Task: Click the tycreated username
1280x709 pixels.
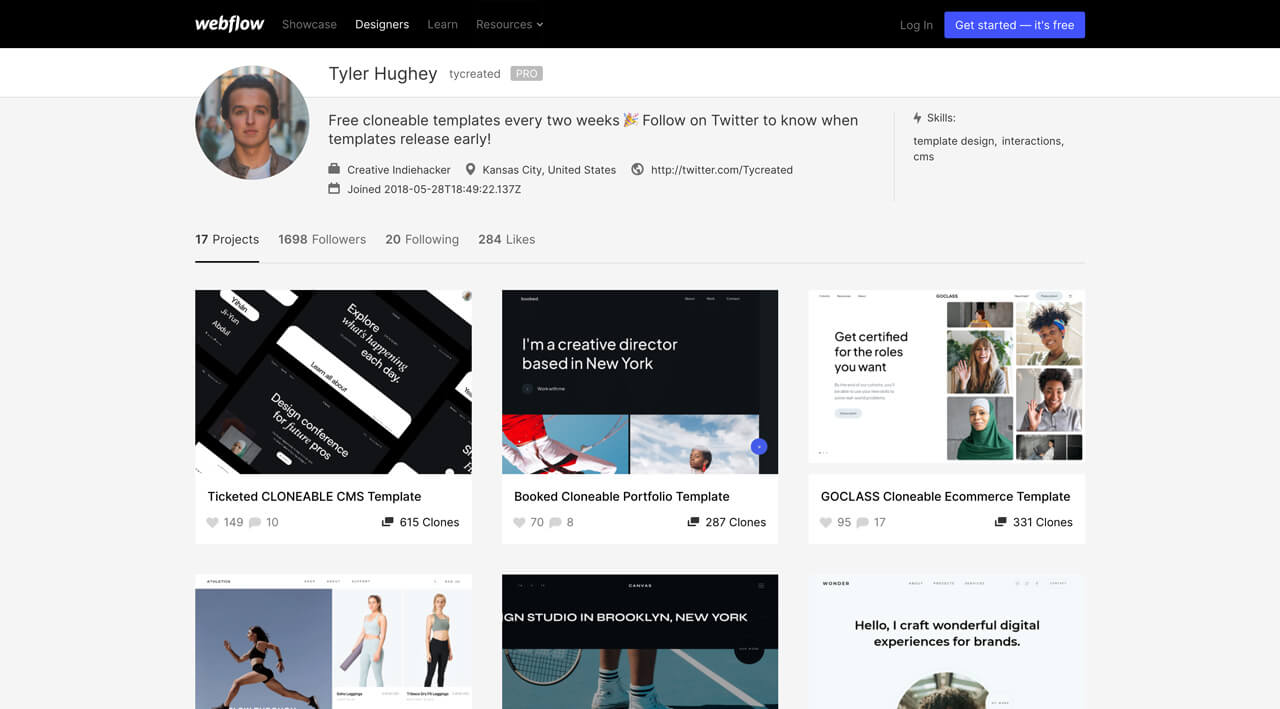Action: pyautogui.click(x=474, y=74)
